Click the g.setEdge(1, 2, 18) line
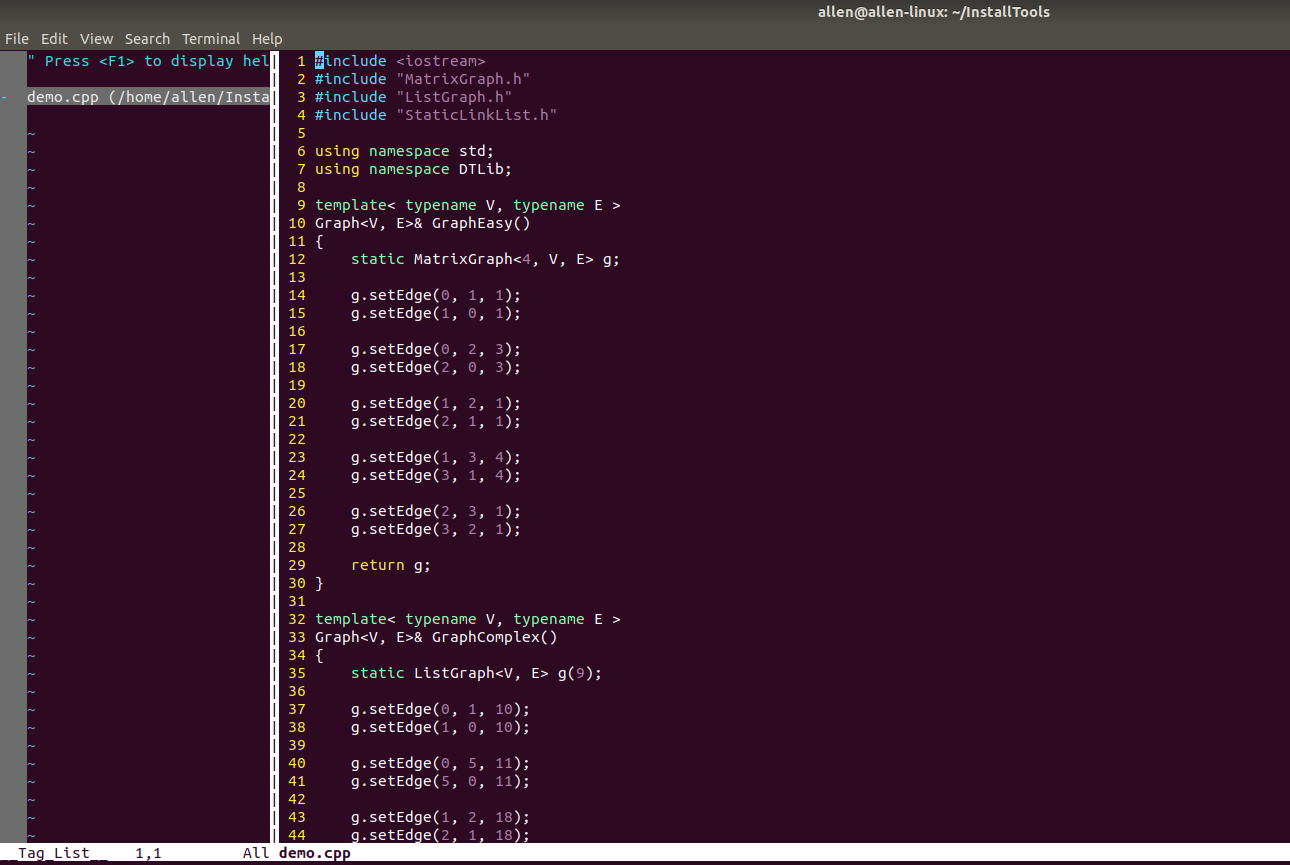1290x865 pixels. [x=440, y=817]
